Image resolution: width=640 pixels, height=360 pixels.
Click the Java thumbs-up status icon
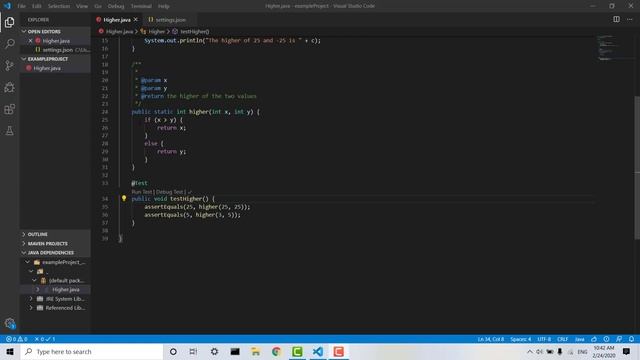coord(594,339)
